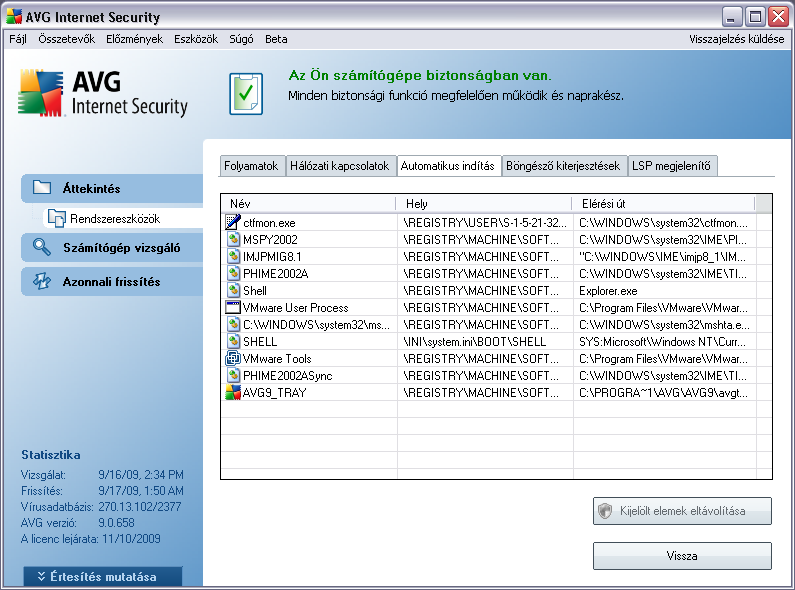Open the Fájl menu
Screen dimensions: 795x590
(18, 39)
